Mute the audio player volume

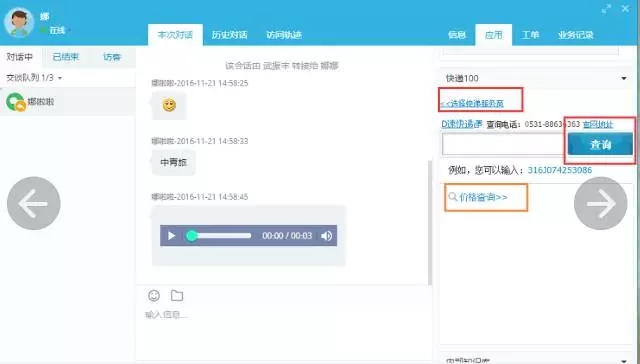326,236
